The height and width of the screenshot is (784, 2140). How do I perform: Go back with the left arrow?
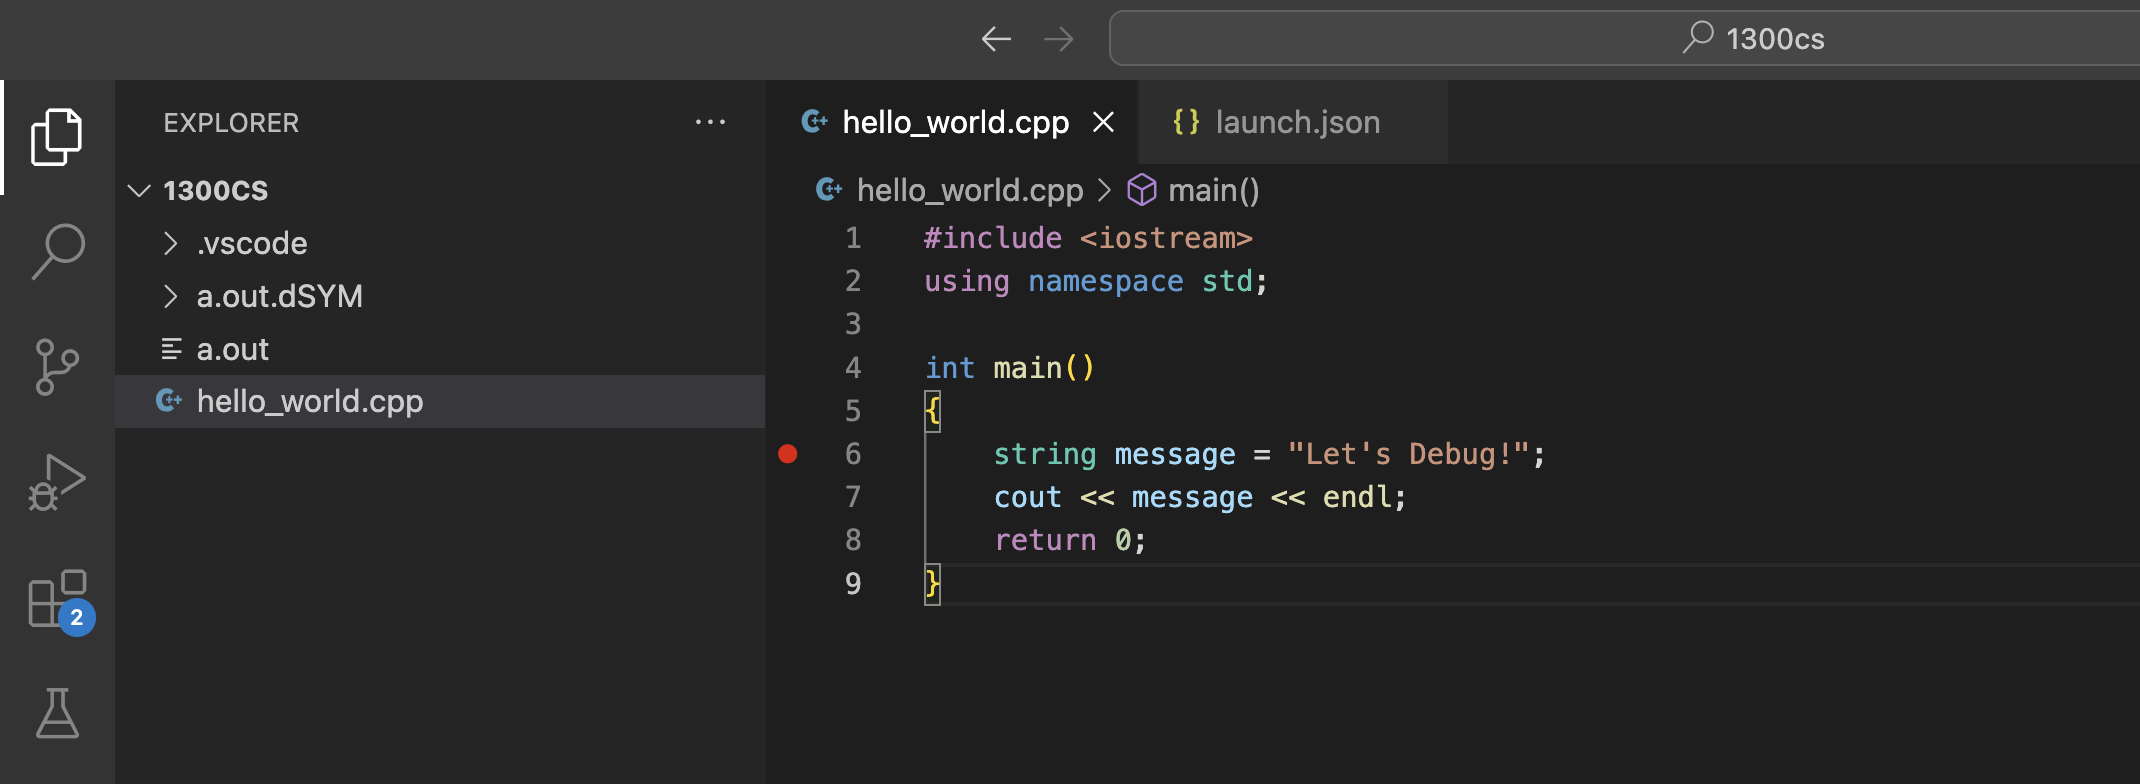pyautogui.click(x=996, y=39)
